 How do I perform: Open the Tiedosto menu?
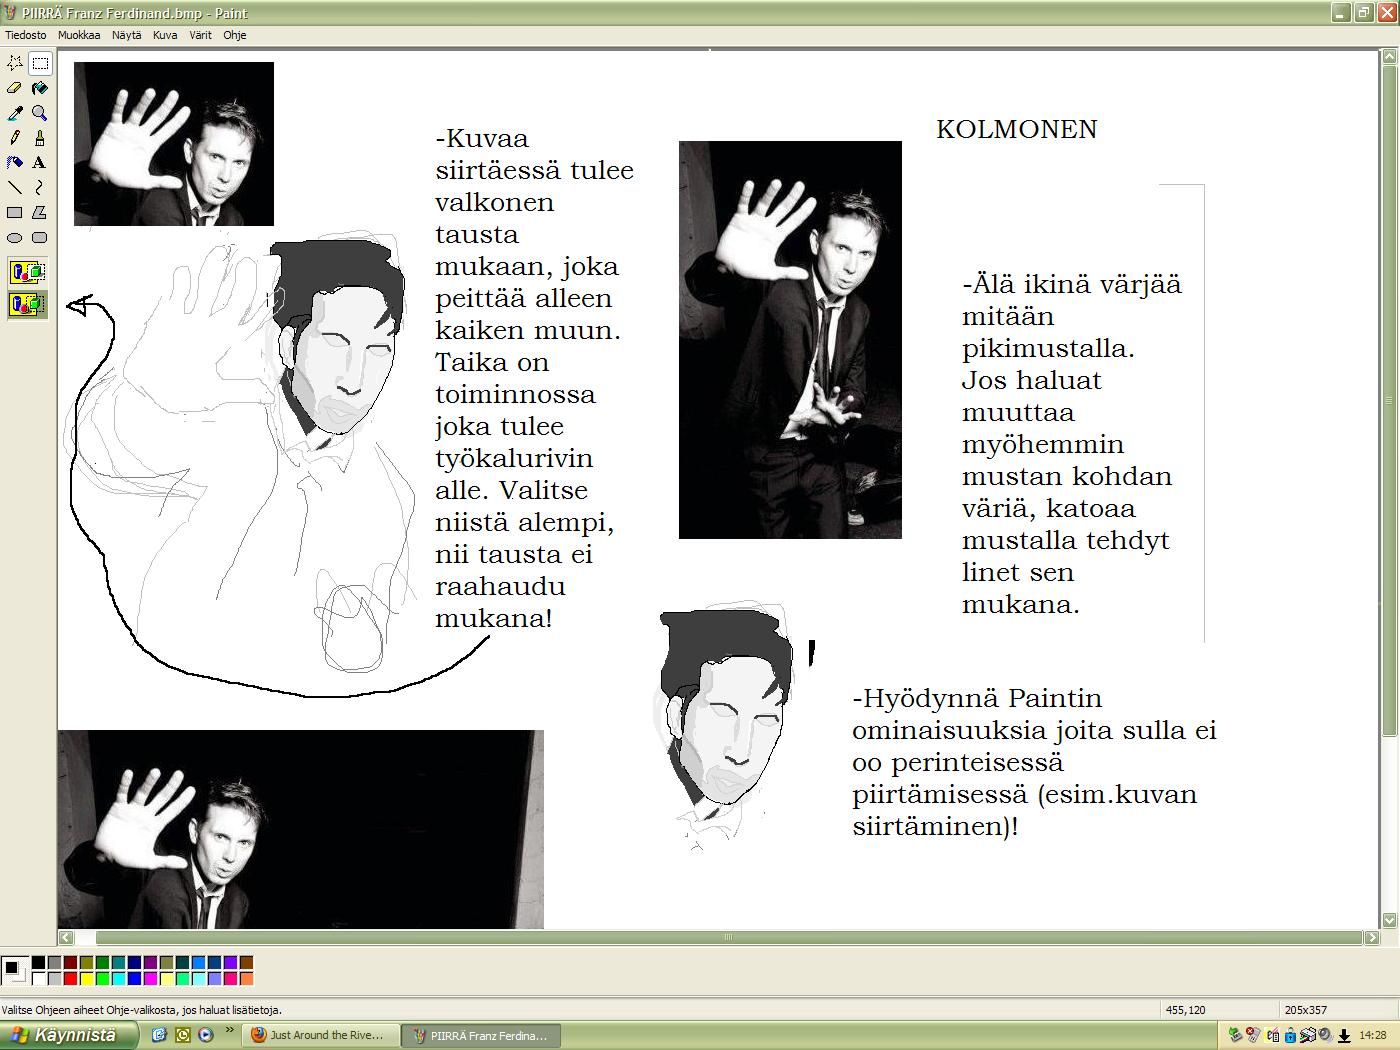pos(26,35)
